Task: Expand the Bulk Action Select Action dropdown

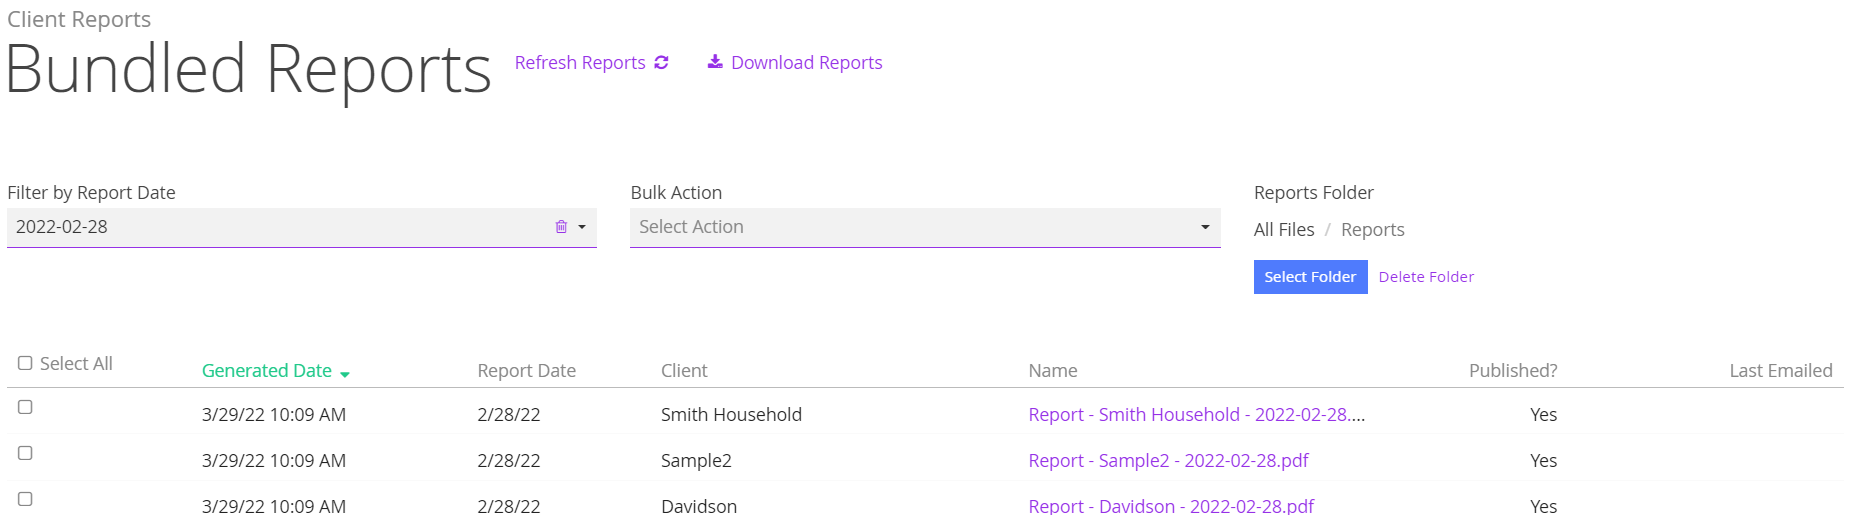Action: point(925,227)
